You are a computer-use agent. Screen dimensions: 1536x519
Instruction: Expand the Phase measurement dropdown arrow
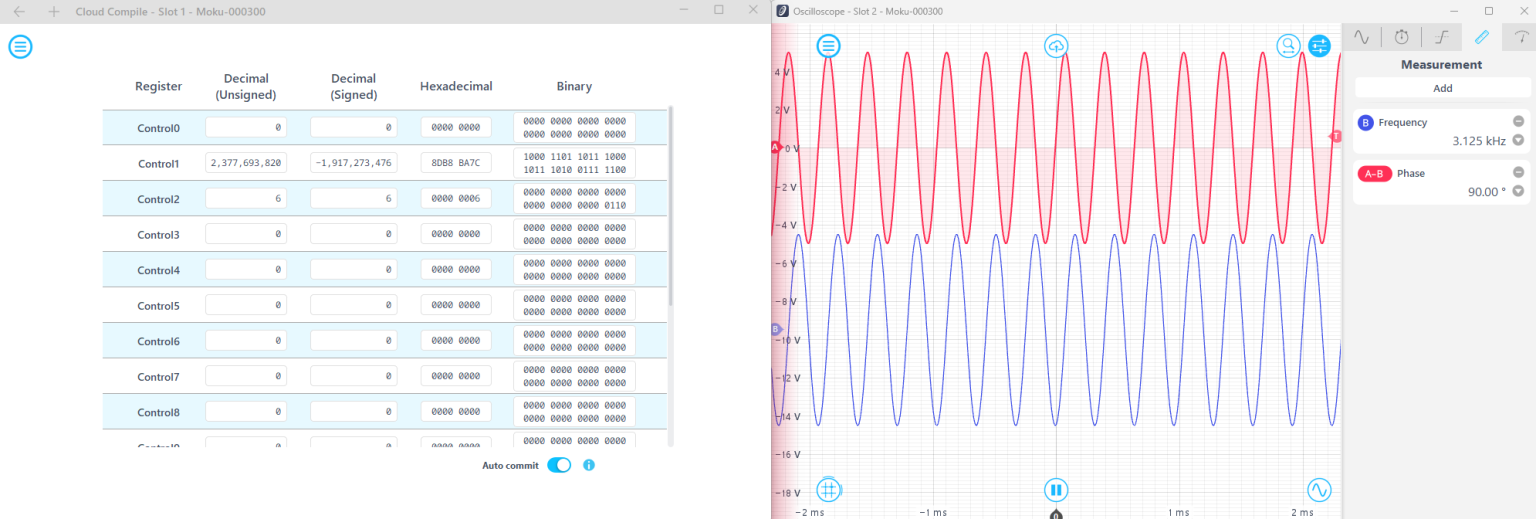point(1518,191)
